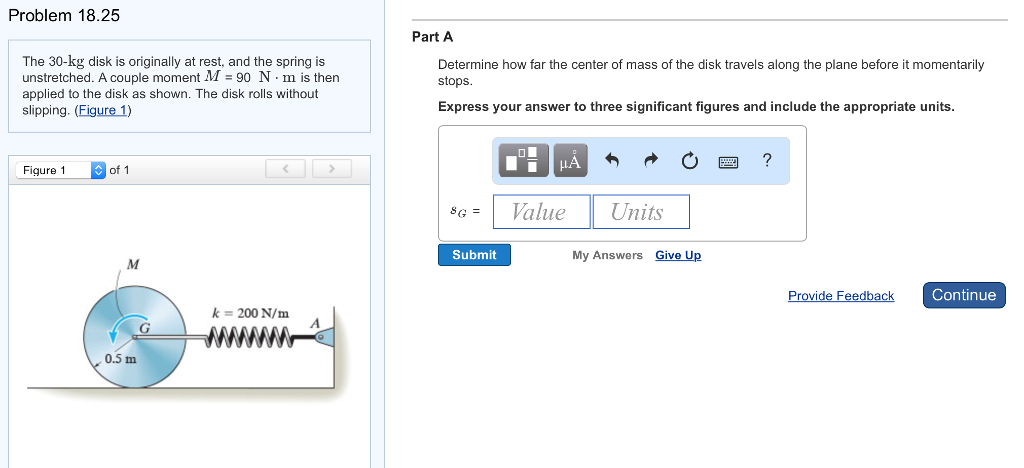1024x468 pixels.
Task: Open My Answers history
Action: (x=607, y=256)
